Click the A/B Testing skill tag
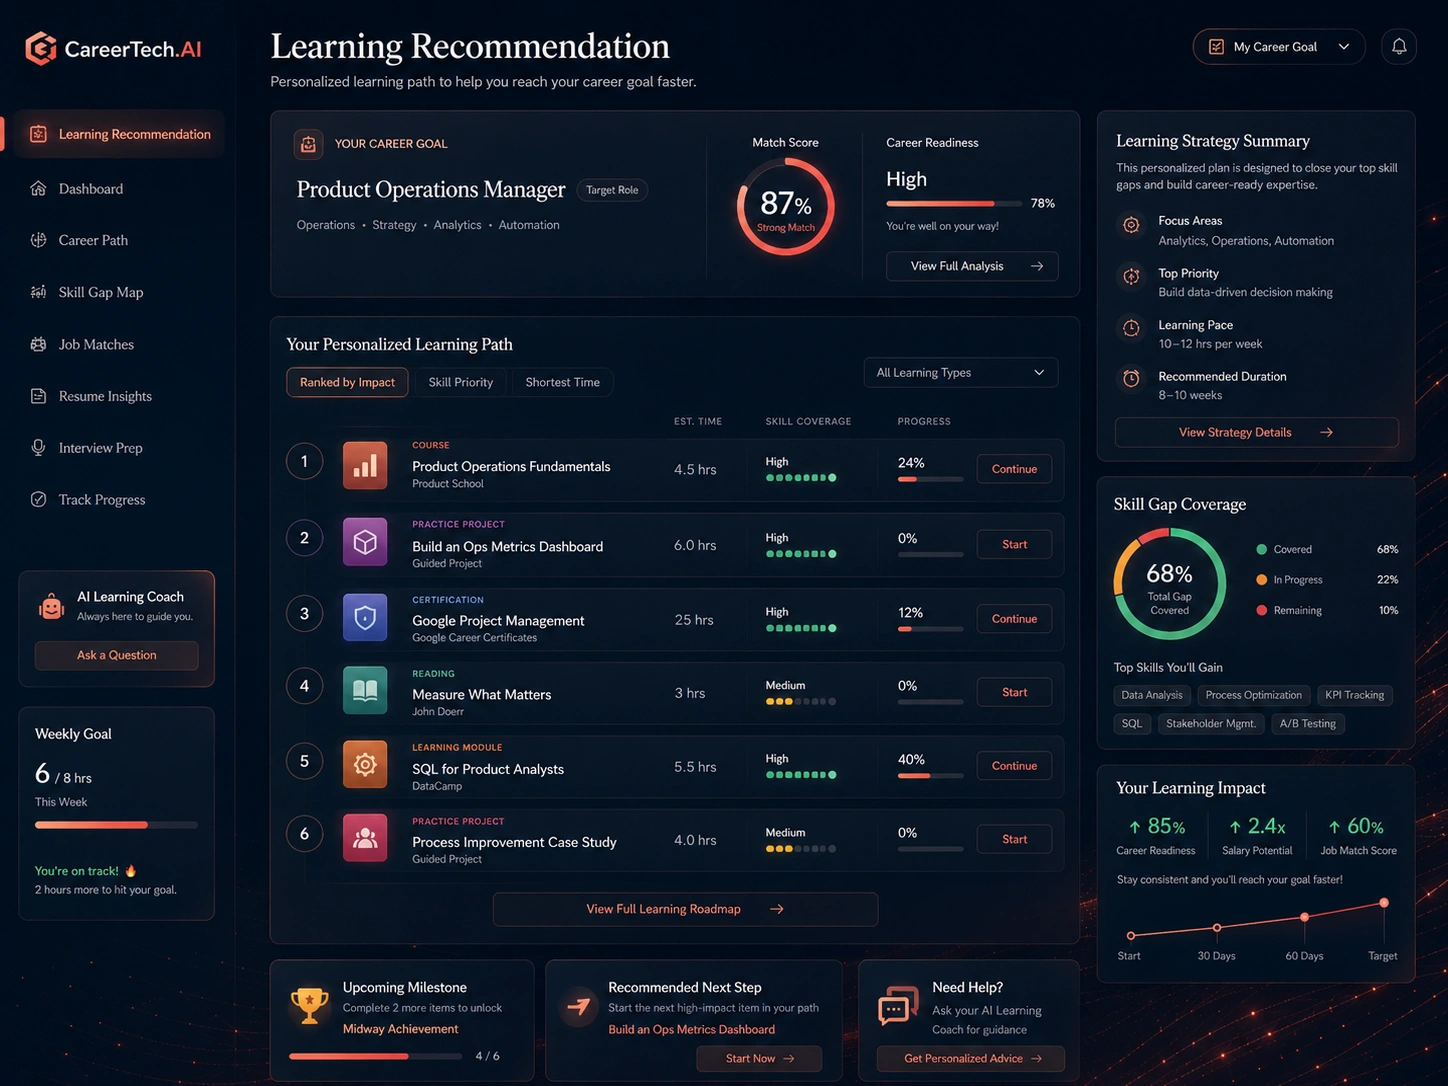Viewport: 1448px width, 1086px height. [x=1308, y=723]
